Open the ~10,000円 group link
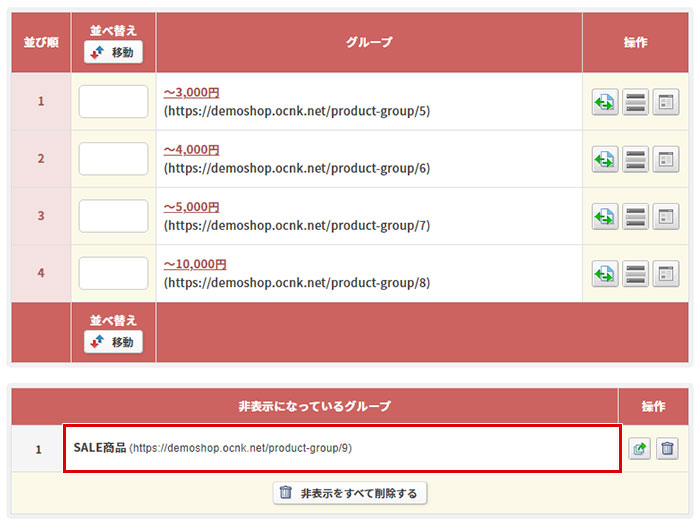700x526 pixels. pyautogui.click(x=195, y=264)
